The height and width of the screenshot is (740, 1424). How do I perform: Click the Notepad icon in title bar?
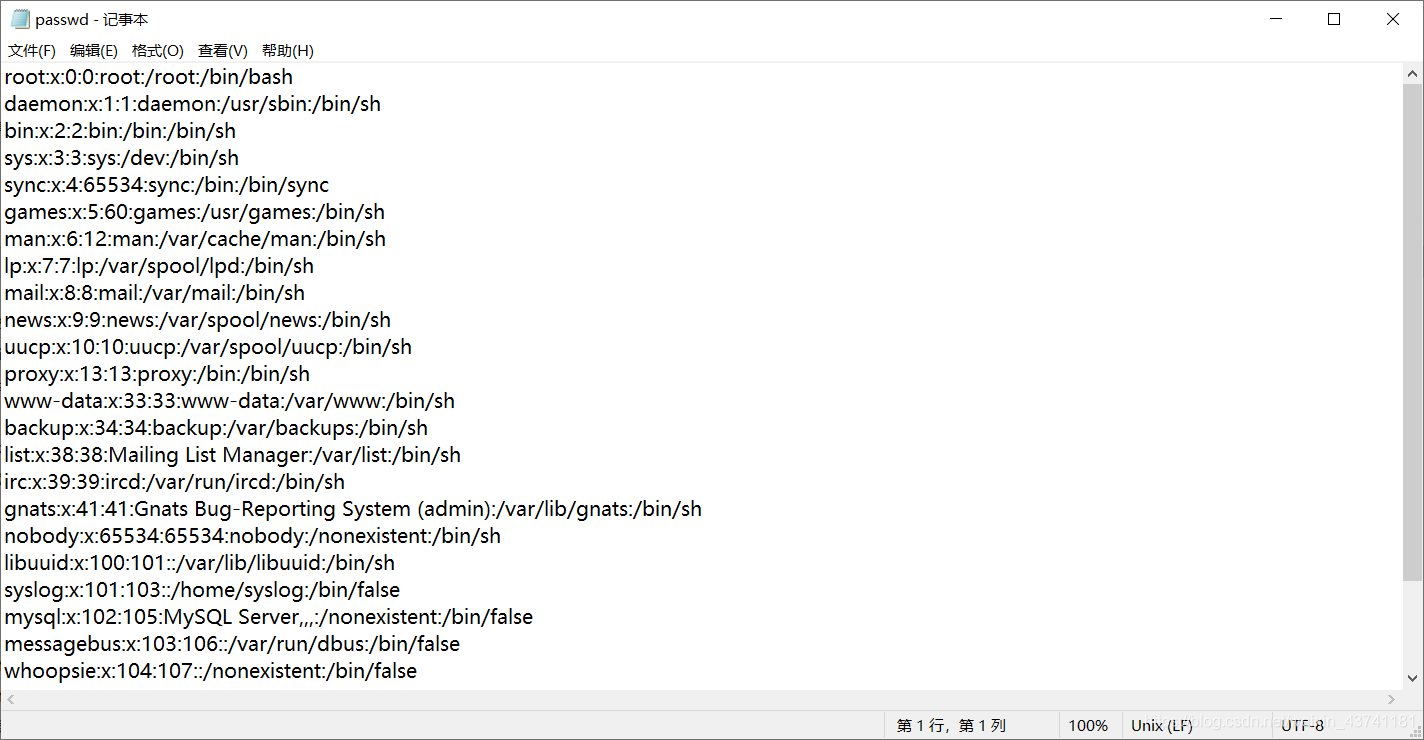click(20, 19)
